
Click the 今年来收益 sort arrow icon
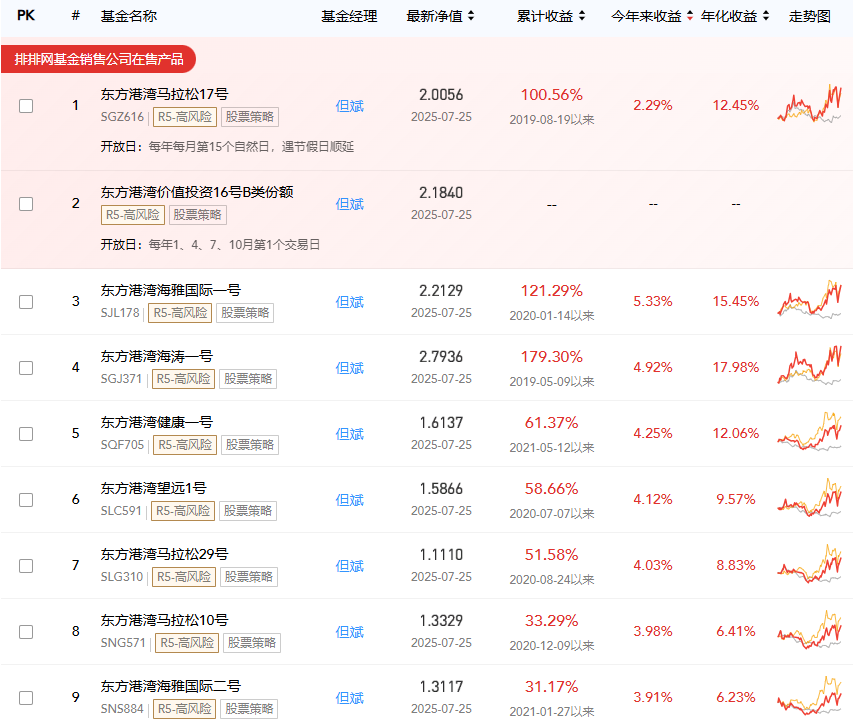pos(690,16)
